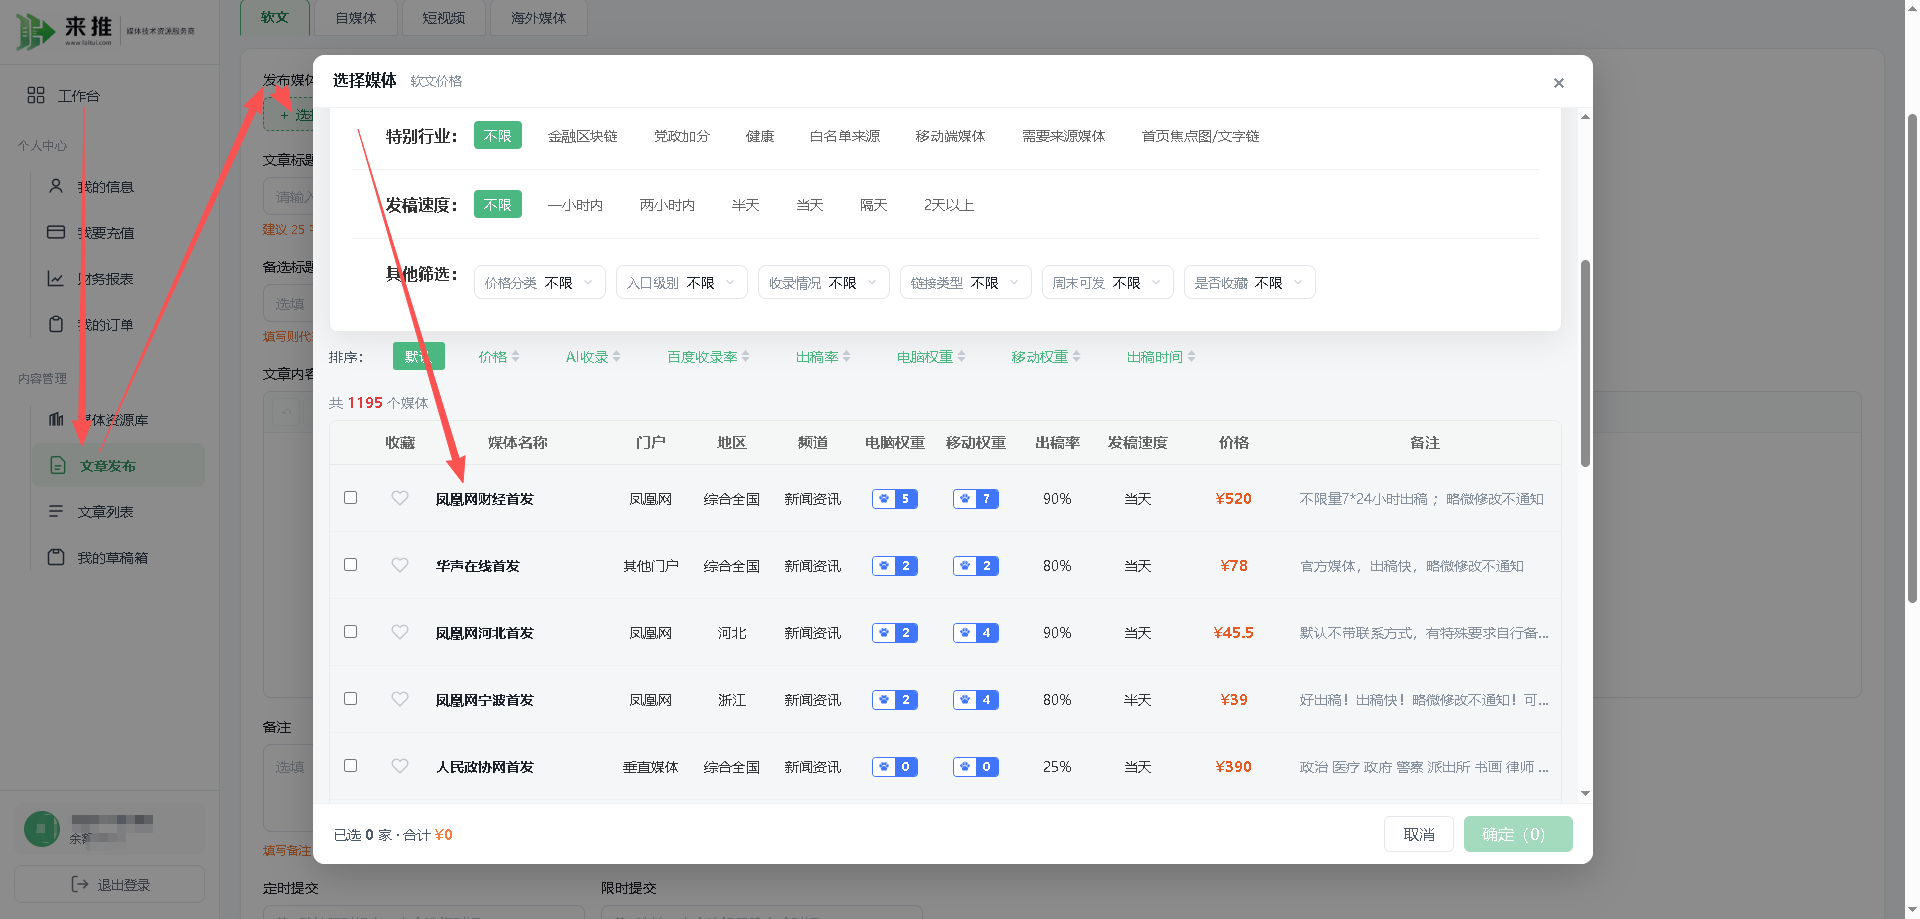The height and width of the screenshot is (919, 1920).
Task: Select 健康 industry filter
Action: [760, 136]
